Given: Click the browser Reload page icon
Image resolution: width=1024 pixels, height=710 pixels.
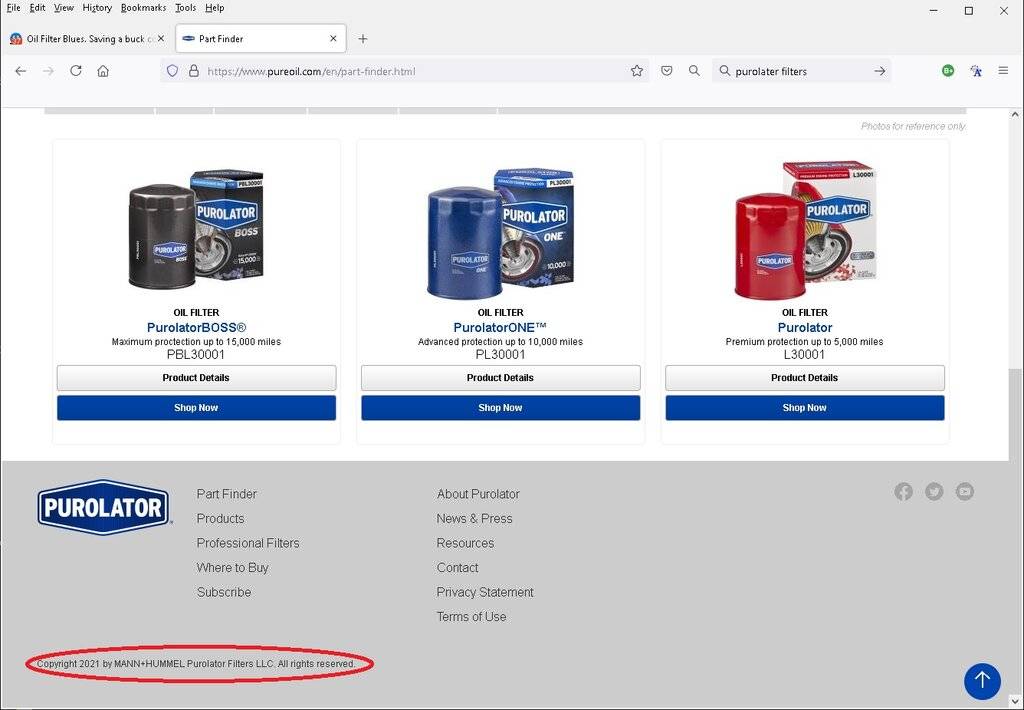Looking at the screenshot, I should [75, 71].
